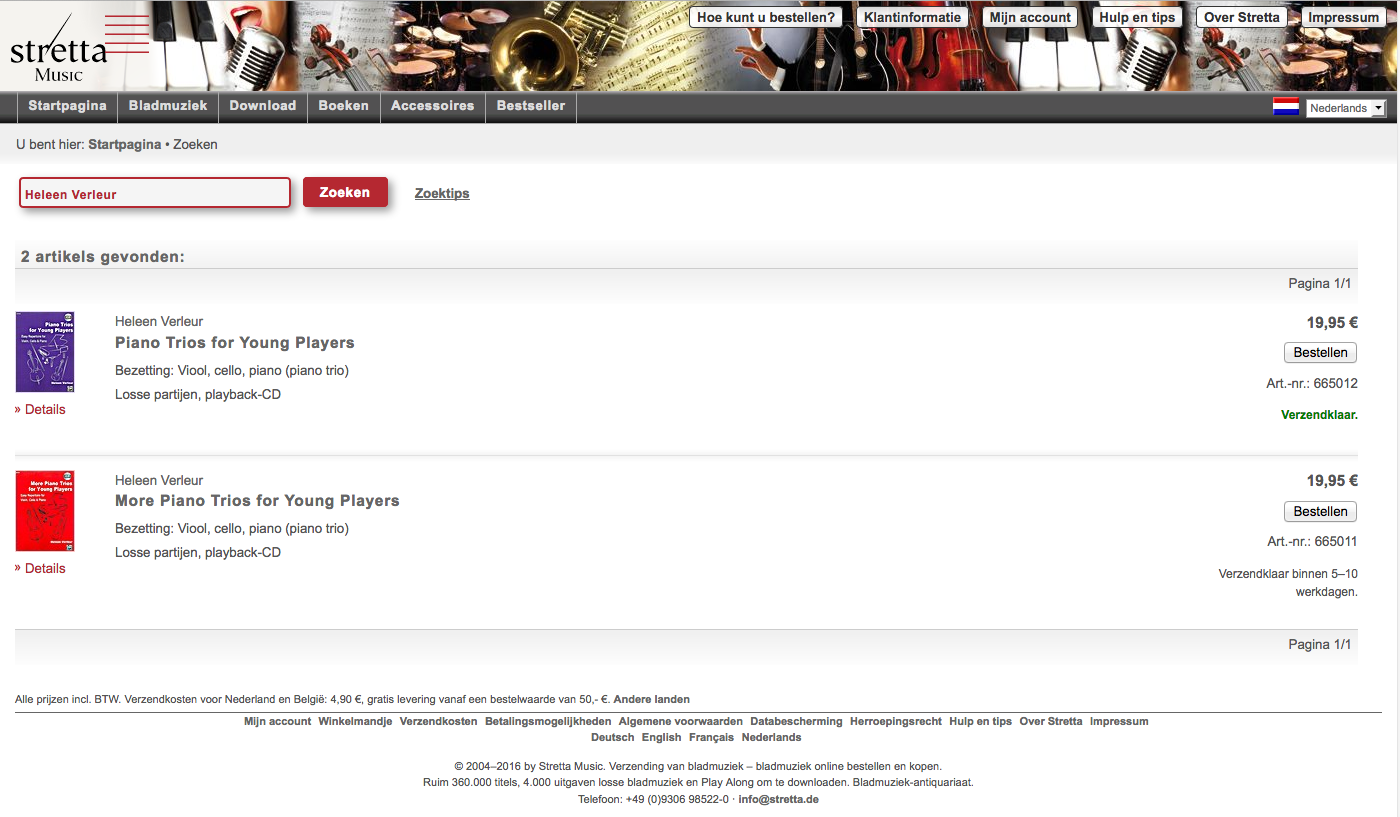Open the Accessoires menu item
The height and width of the screenshot is (817, 1400).
click(x=433, y=106)
